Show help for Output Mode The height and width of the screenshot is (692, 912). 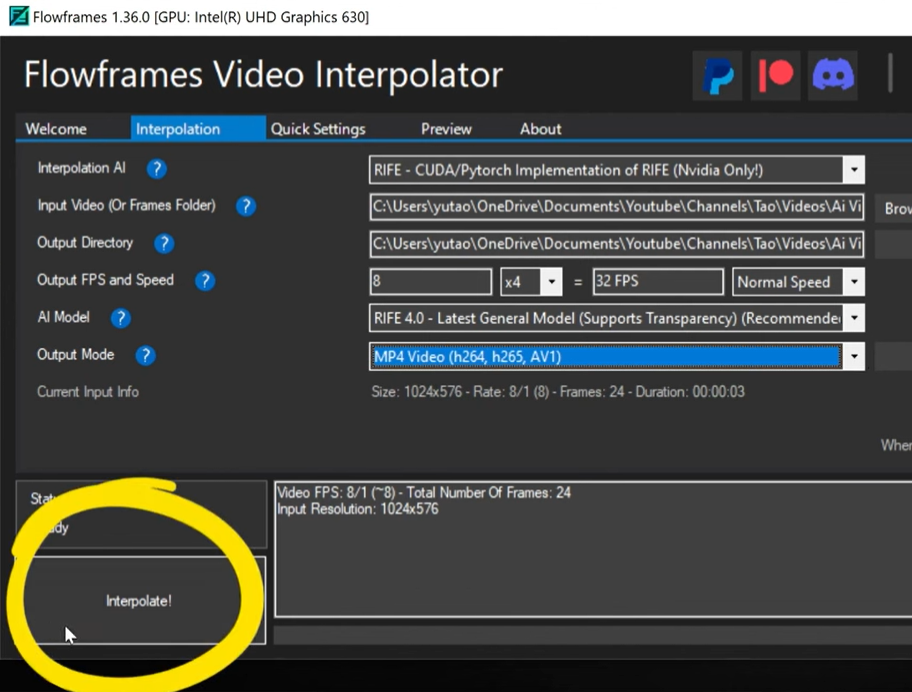pos(145,355)
